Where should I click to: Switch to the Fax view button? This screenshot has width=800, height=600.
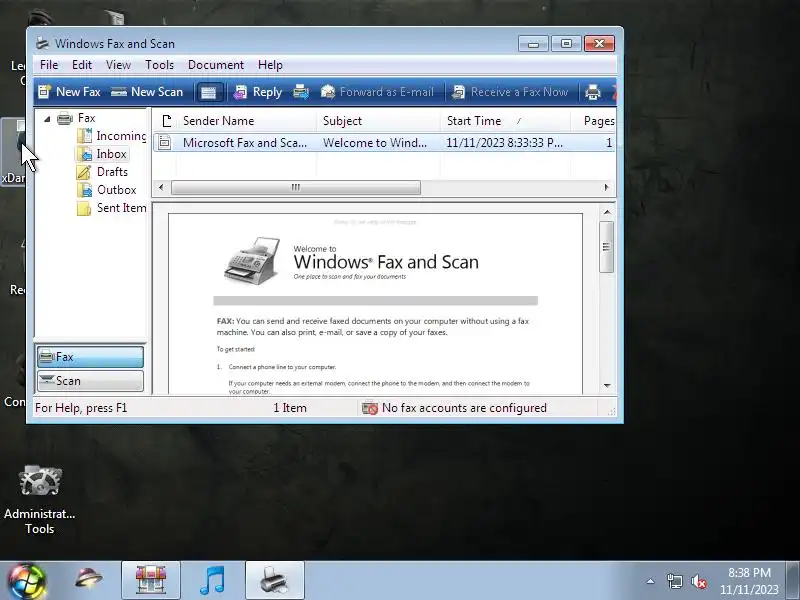(90, 357)
